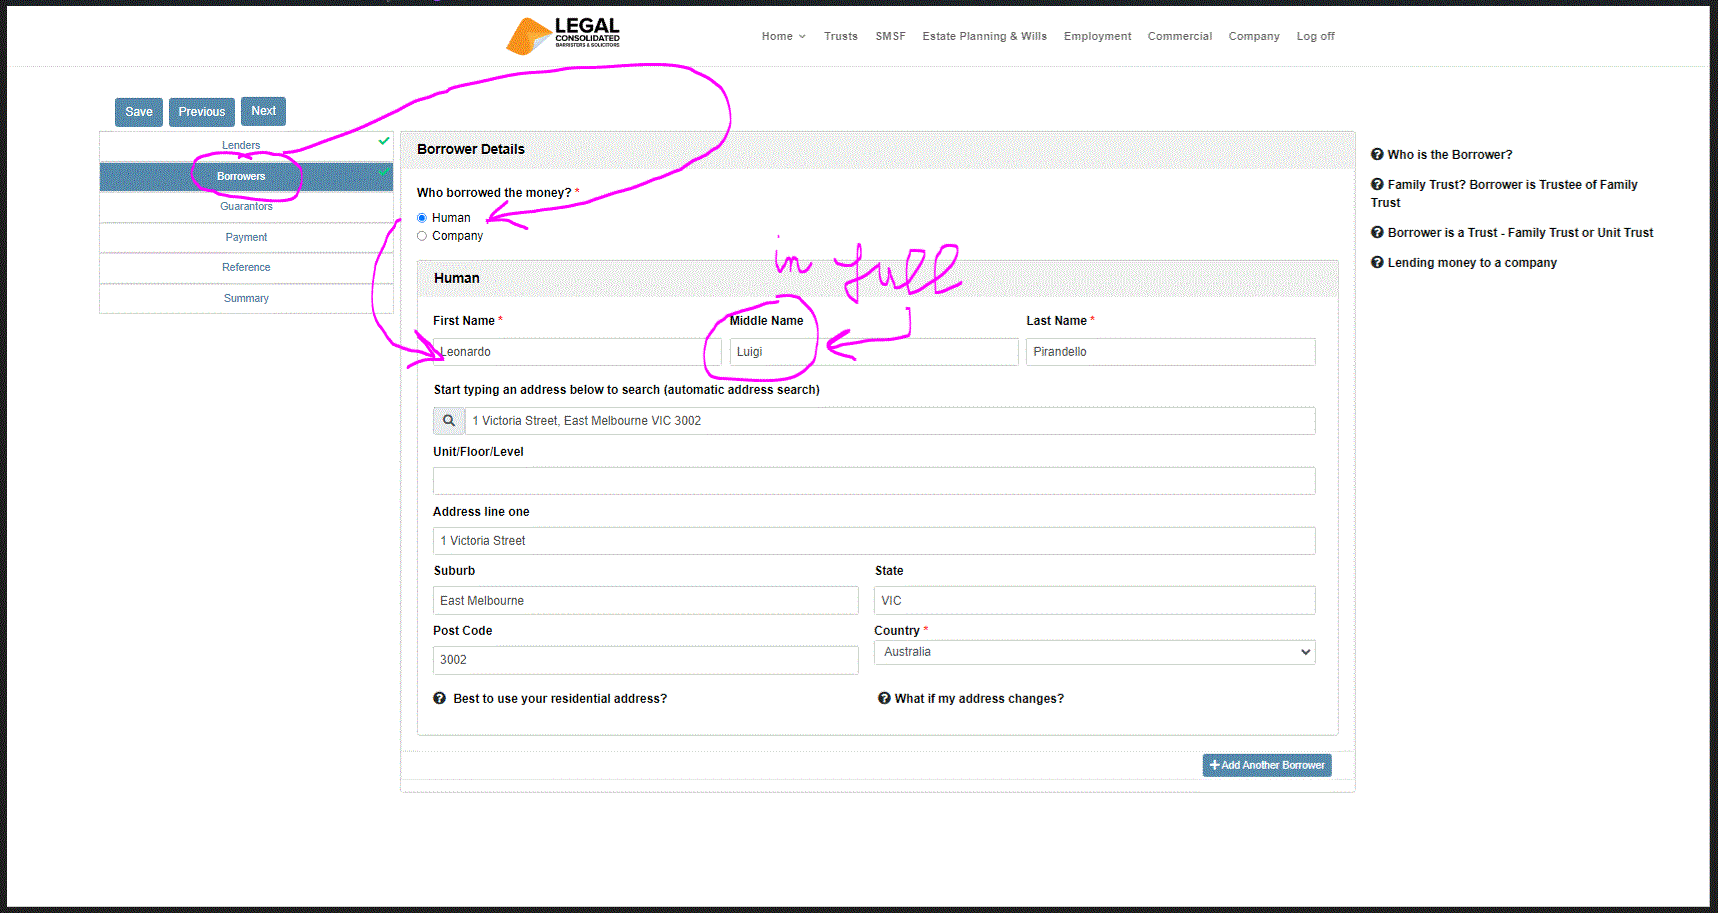This screenshot has width=1718, height=913.
Task: Open Who is the Borrower help link
Action: tap(1449, 154)
